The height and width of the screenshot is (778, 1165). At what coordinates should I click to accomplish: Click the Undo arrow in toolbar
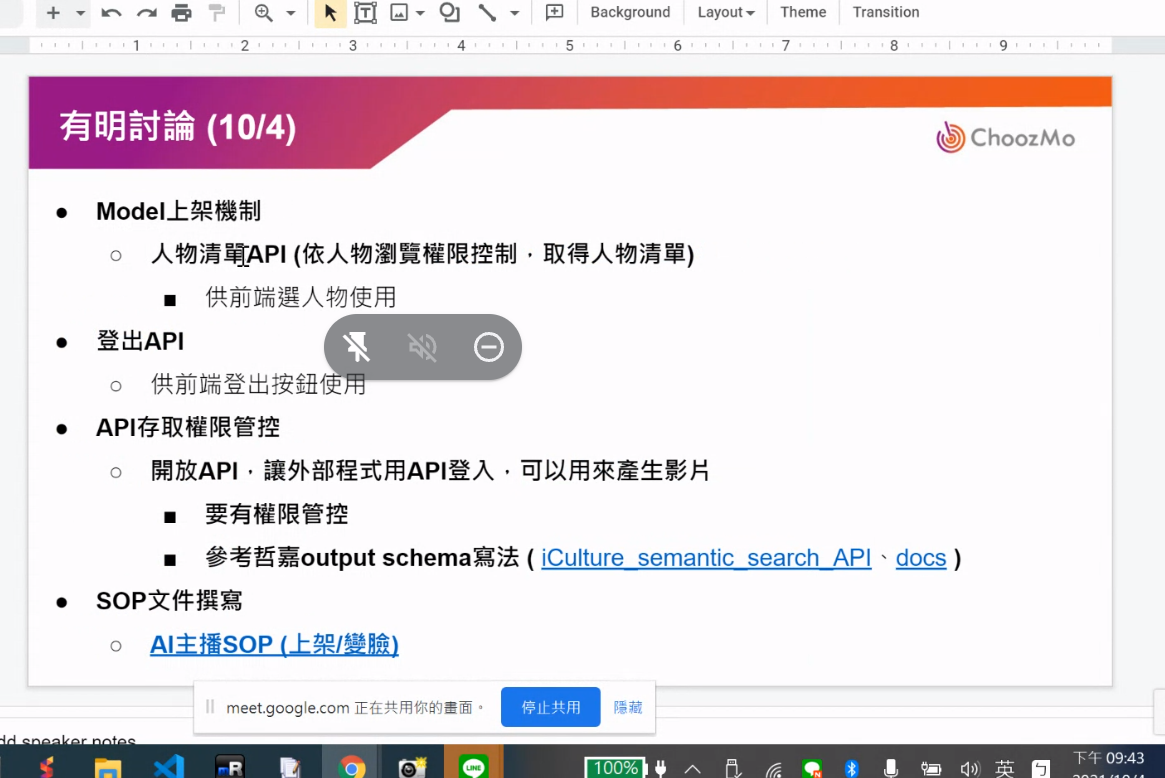pyautogui.click(x=111, y=13)
